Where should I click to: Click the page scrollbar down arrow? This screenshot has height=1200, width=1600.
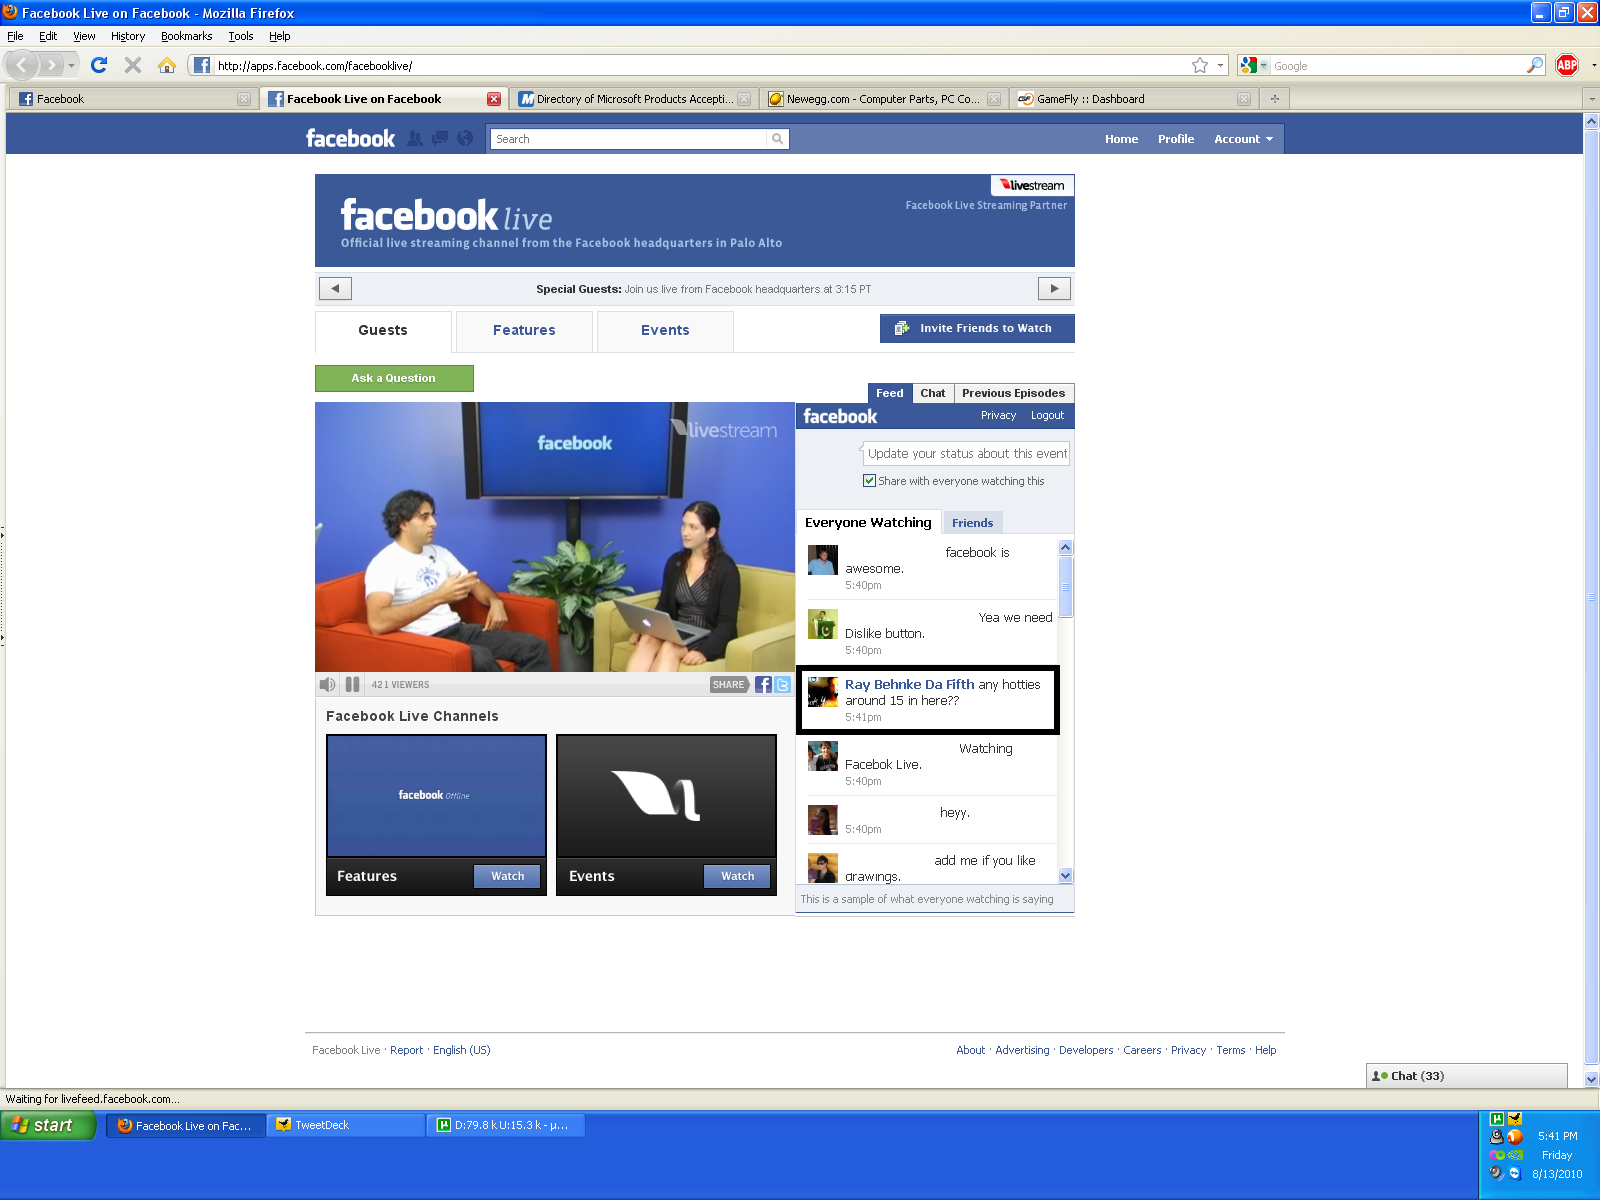(1591, 1079)
